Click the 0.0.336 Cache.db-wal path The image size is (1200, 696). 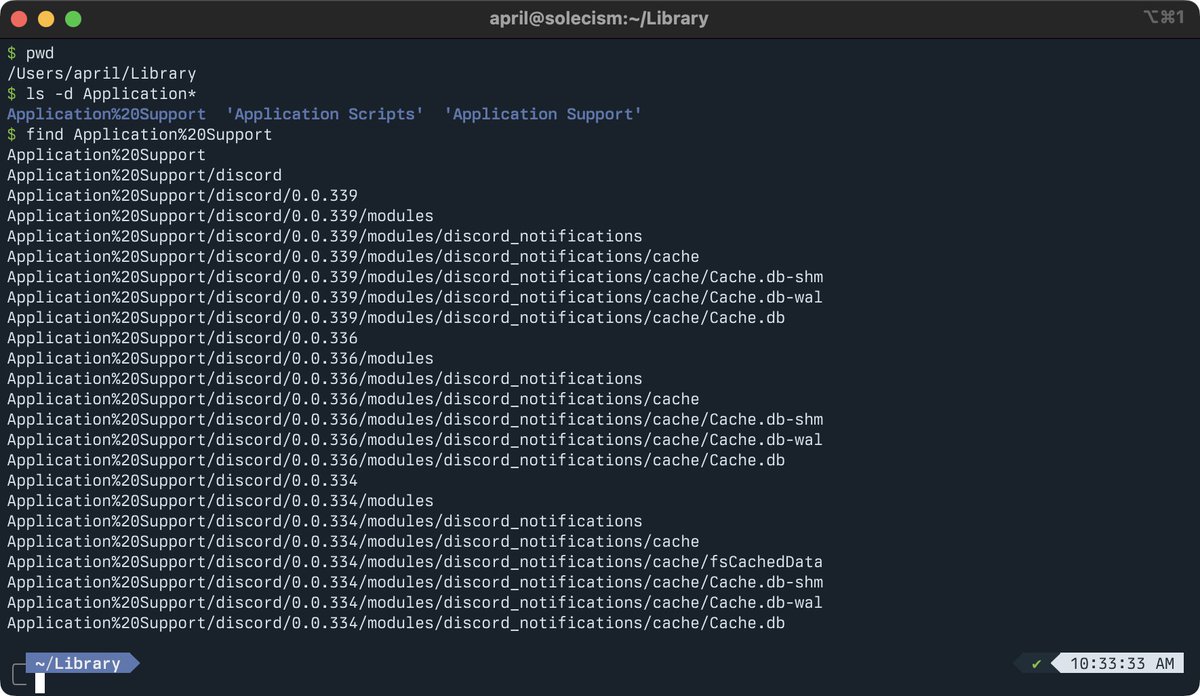(x=415, y=439)
